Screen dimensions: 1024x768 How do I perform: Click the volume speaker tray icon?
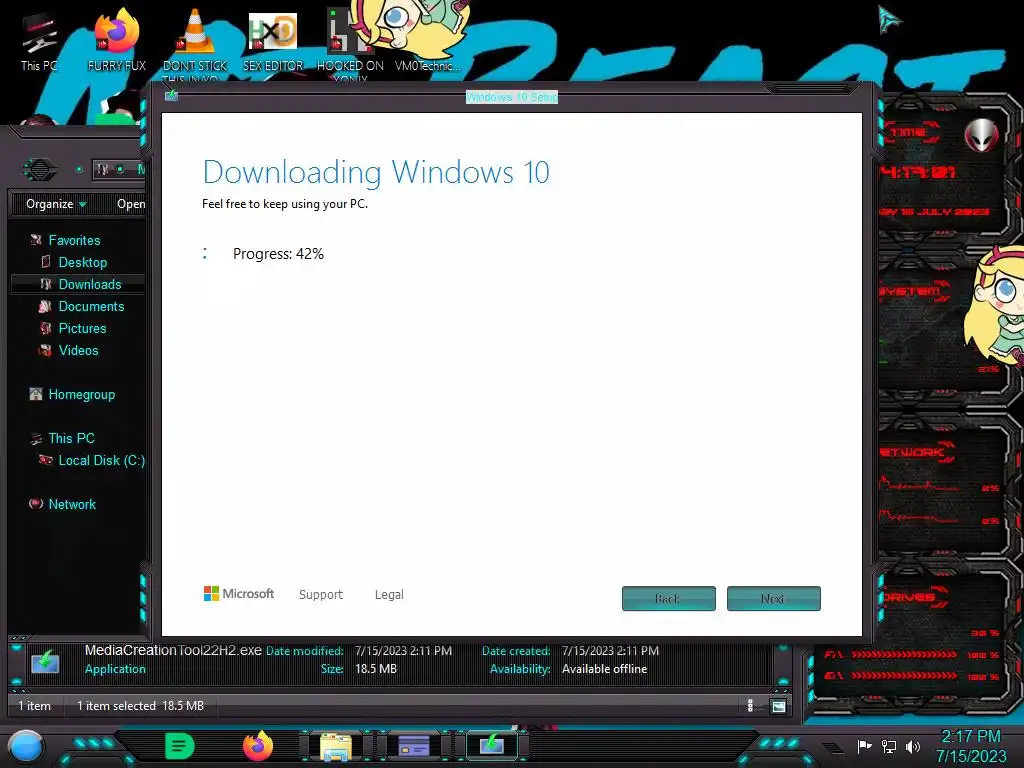pos(913,746)
